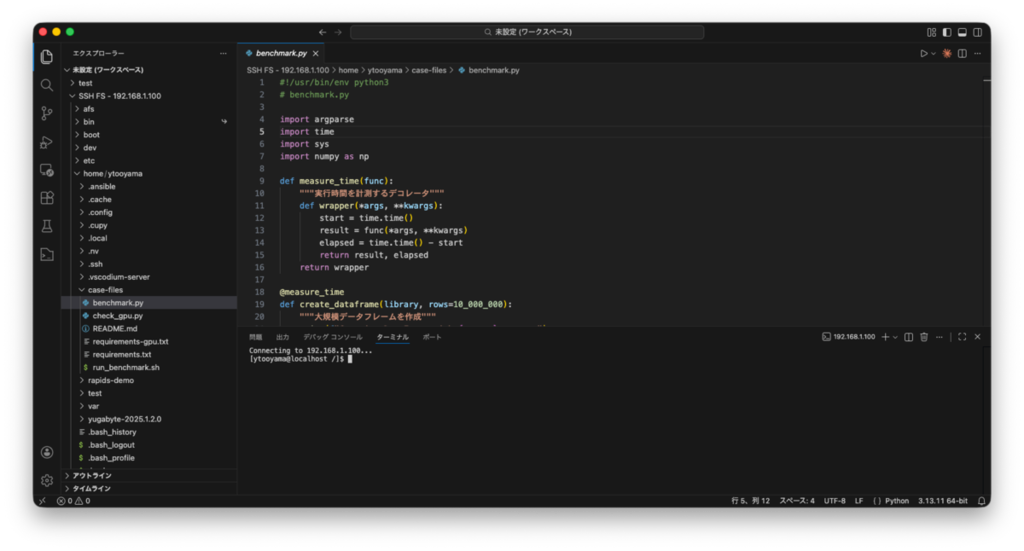Image resolution: width=1024 pixels, height=551 pixels.
Task: Go forward with the navigation right arrow
Action: point(338,32)
